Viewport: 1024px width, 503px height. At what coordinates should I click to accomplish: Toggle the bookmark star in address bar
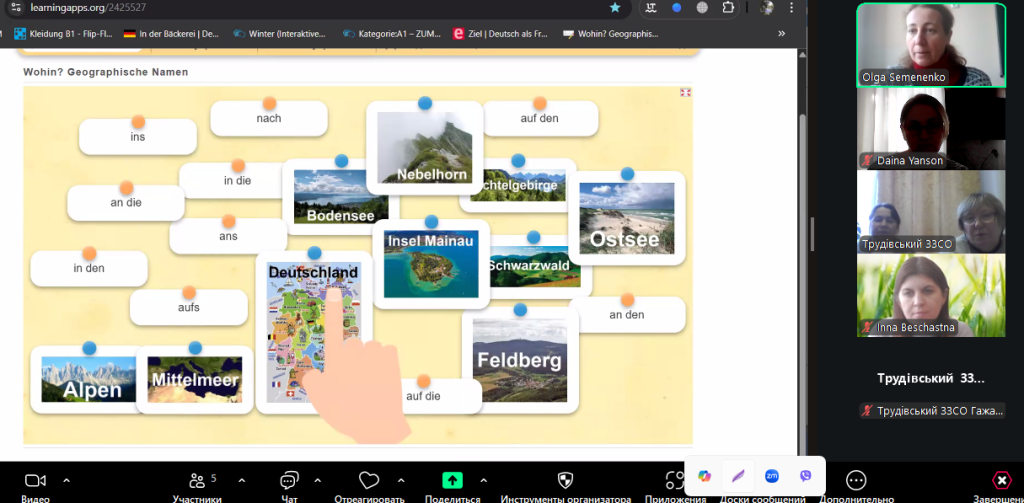click(x=615, y=7)
